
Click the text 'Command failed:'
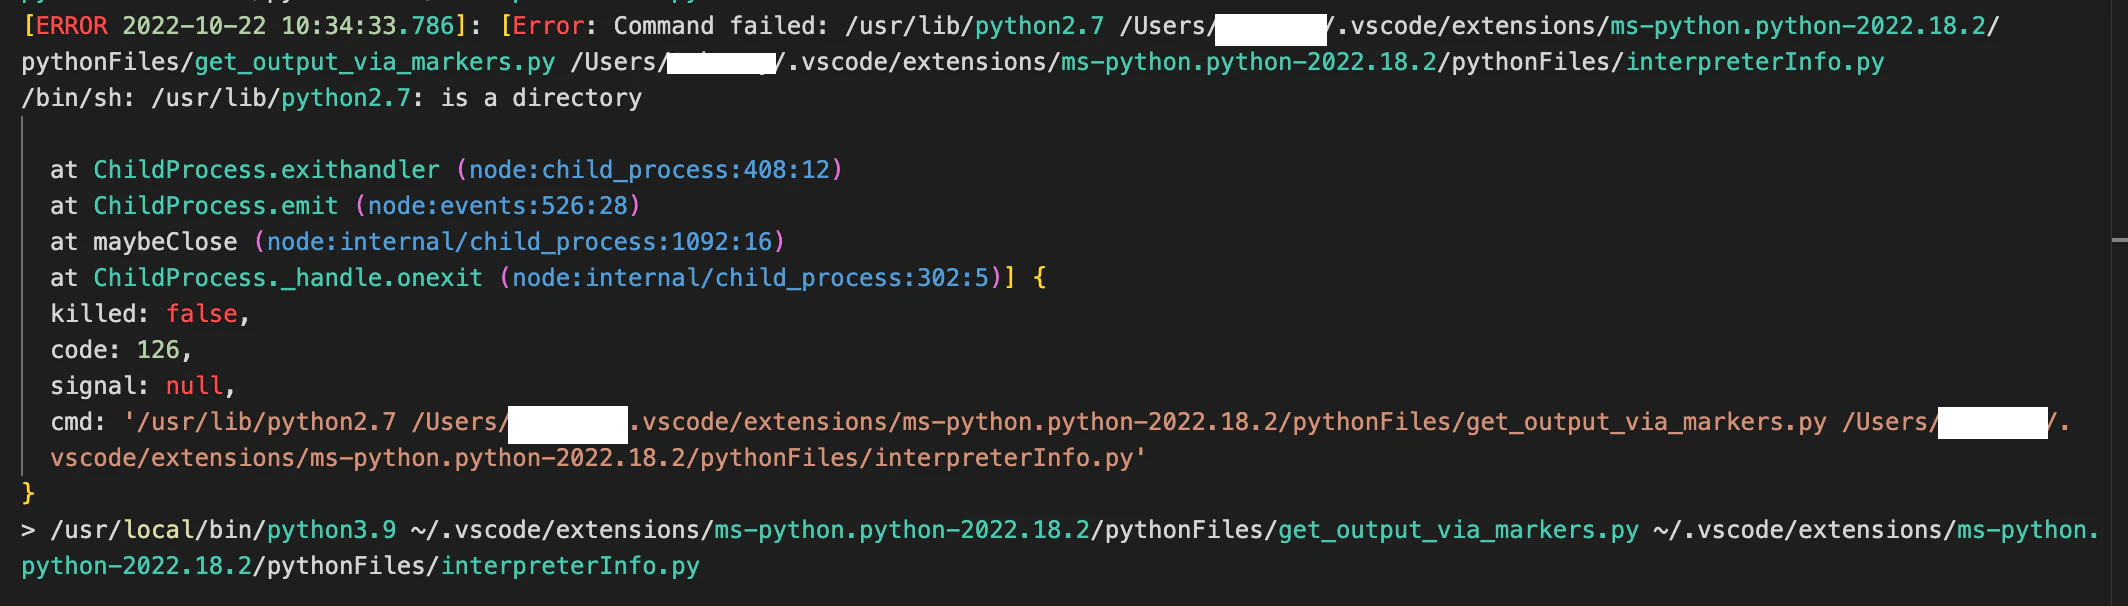(x=722, y=26)
